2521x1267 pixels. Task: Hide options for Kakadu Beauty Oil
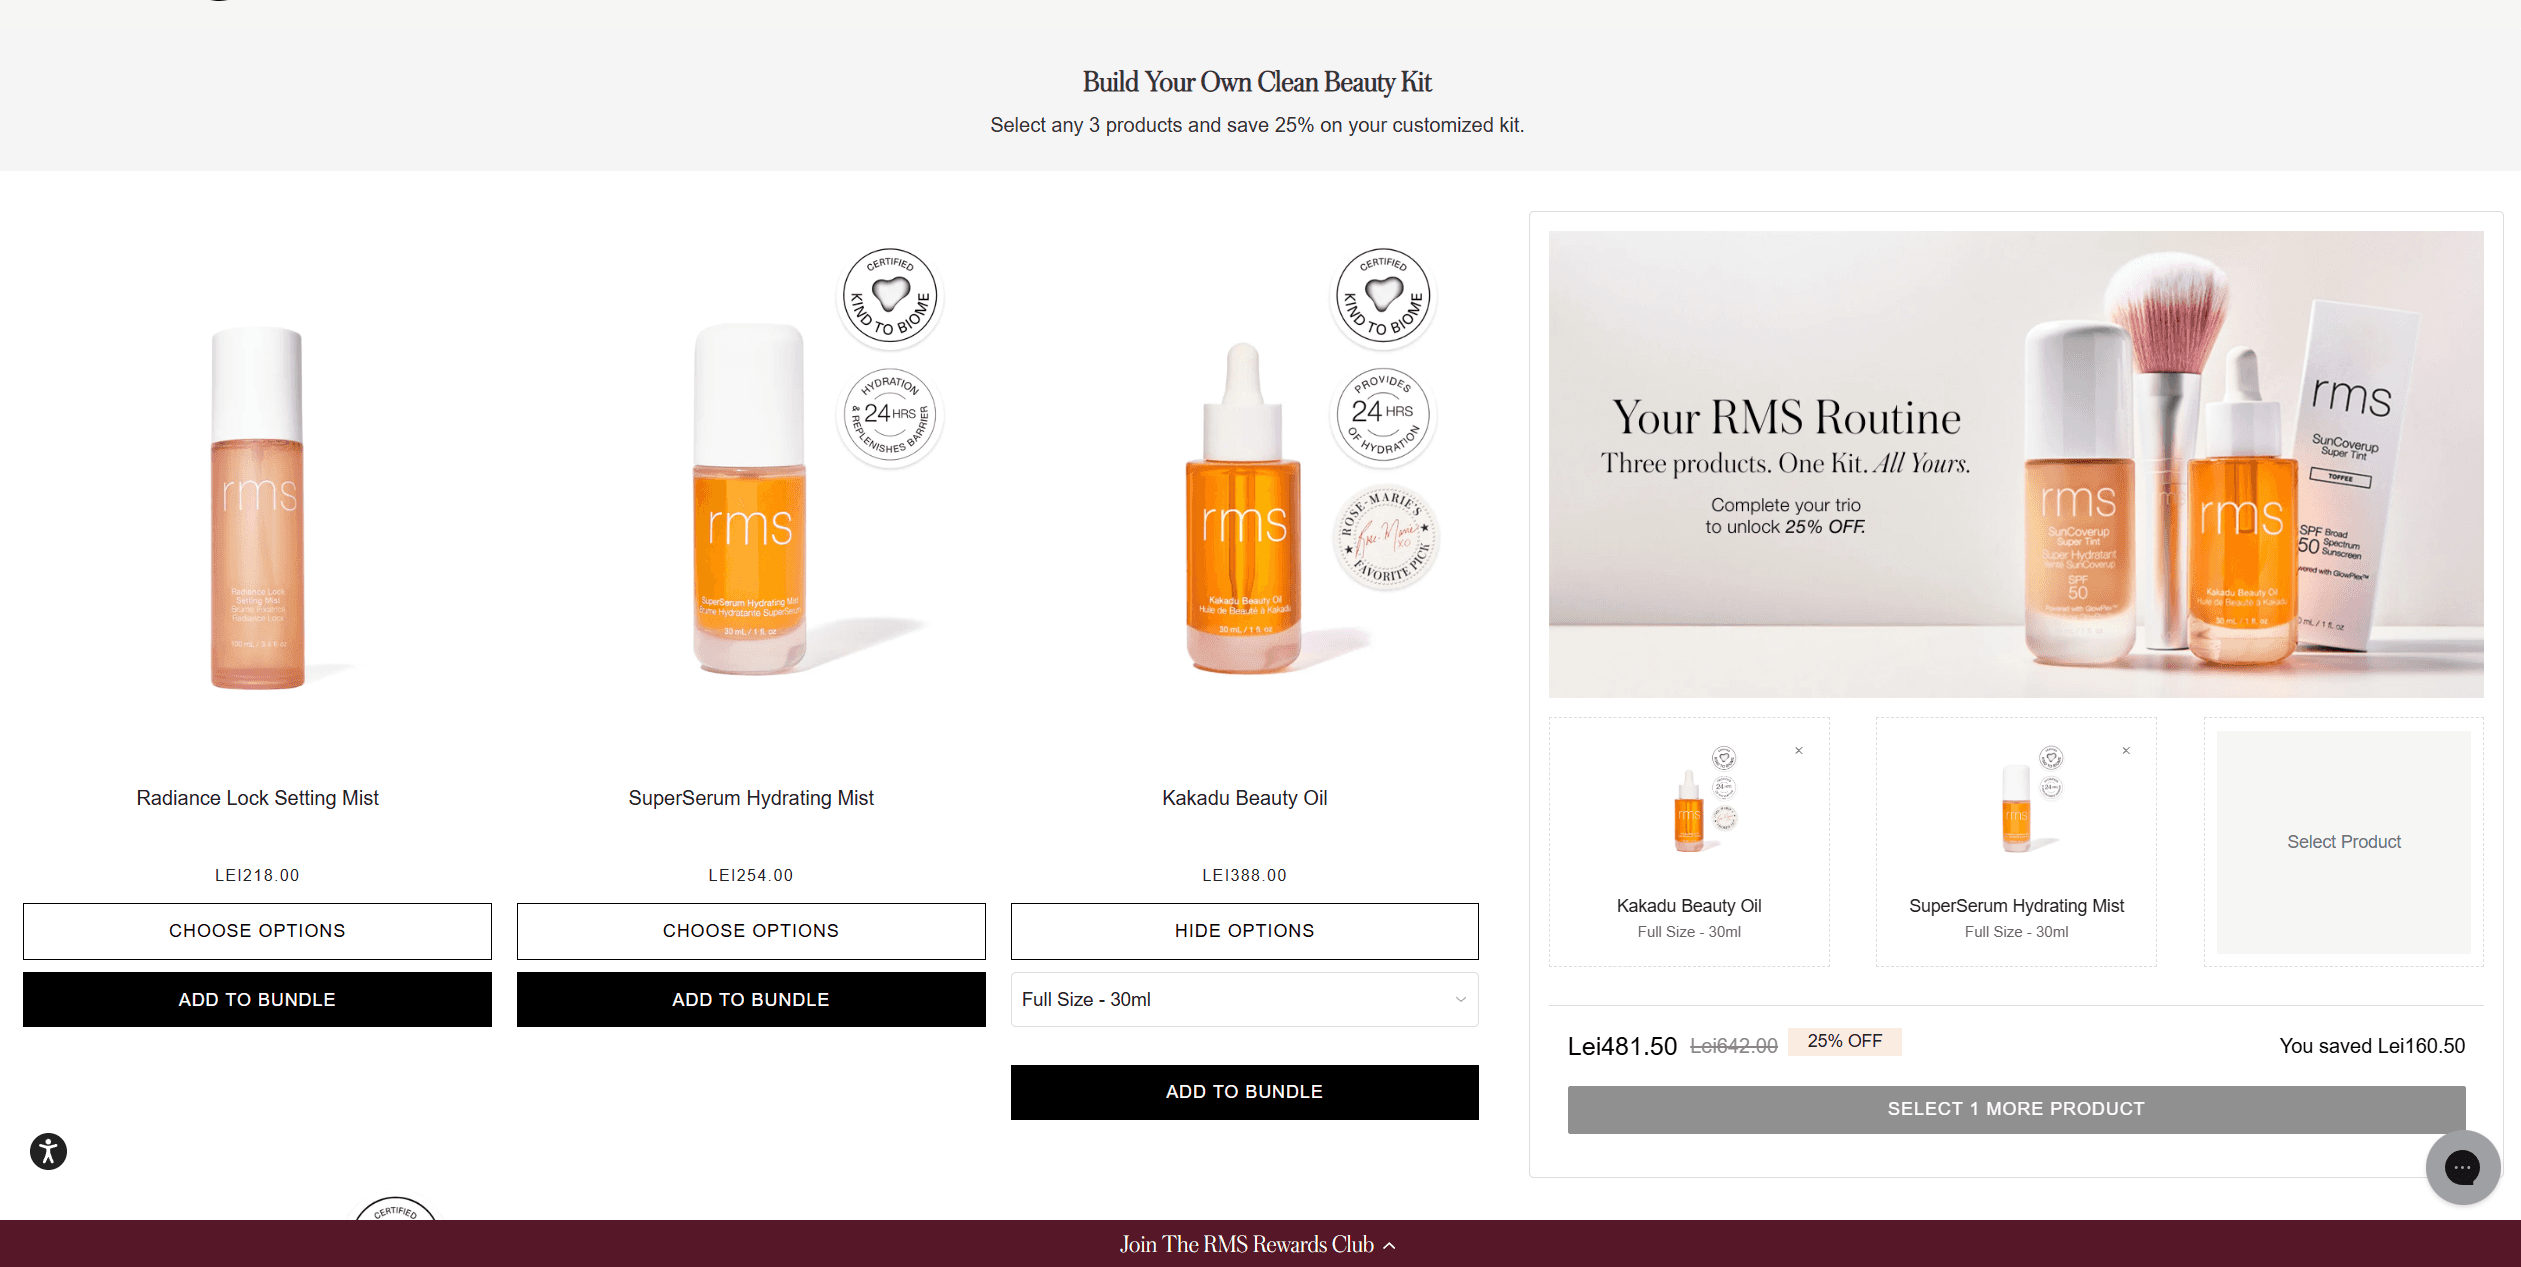click(x=1244, y=931)
